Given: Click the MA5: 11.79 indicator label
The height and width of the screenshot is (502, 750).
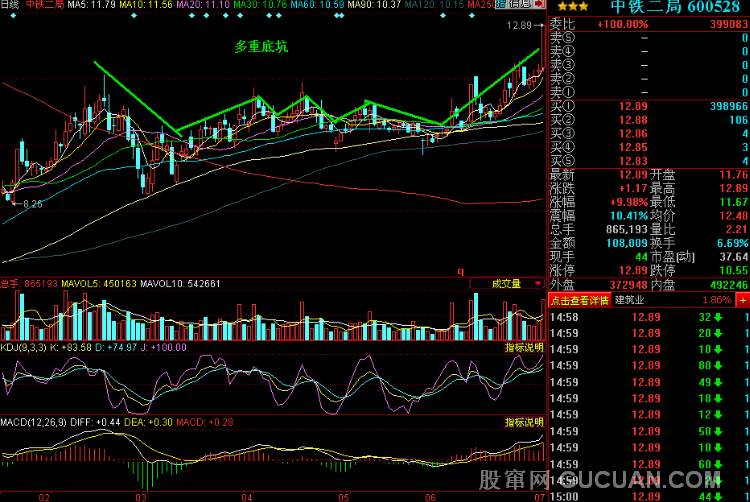Looking at the screenshot, I should tap(92, 5).
